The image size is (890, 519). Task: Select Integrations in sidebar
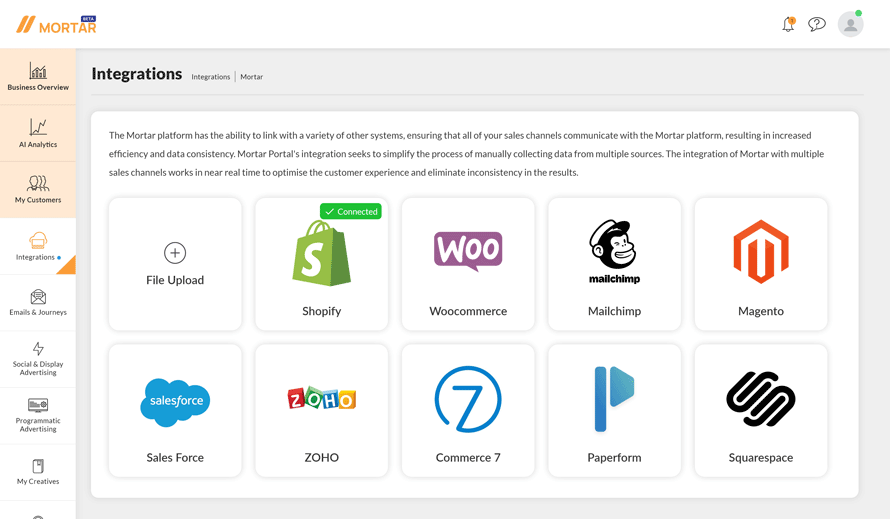pos(38,246)
